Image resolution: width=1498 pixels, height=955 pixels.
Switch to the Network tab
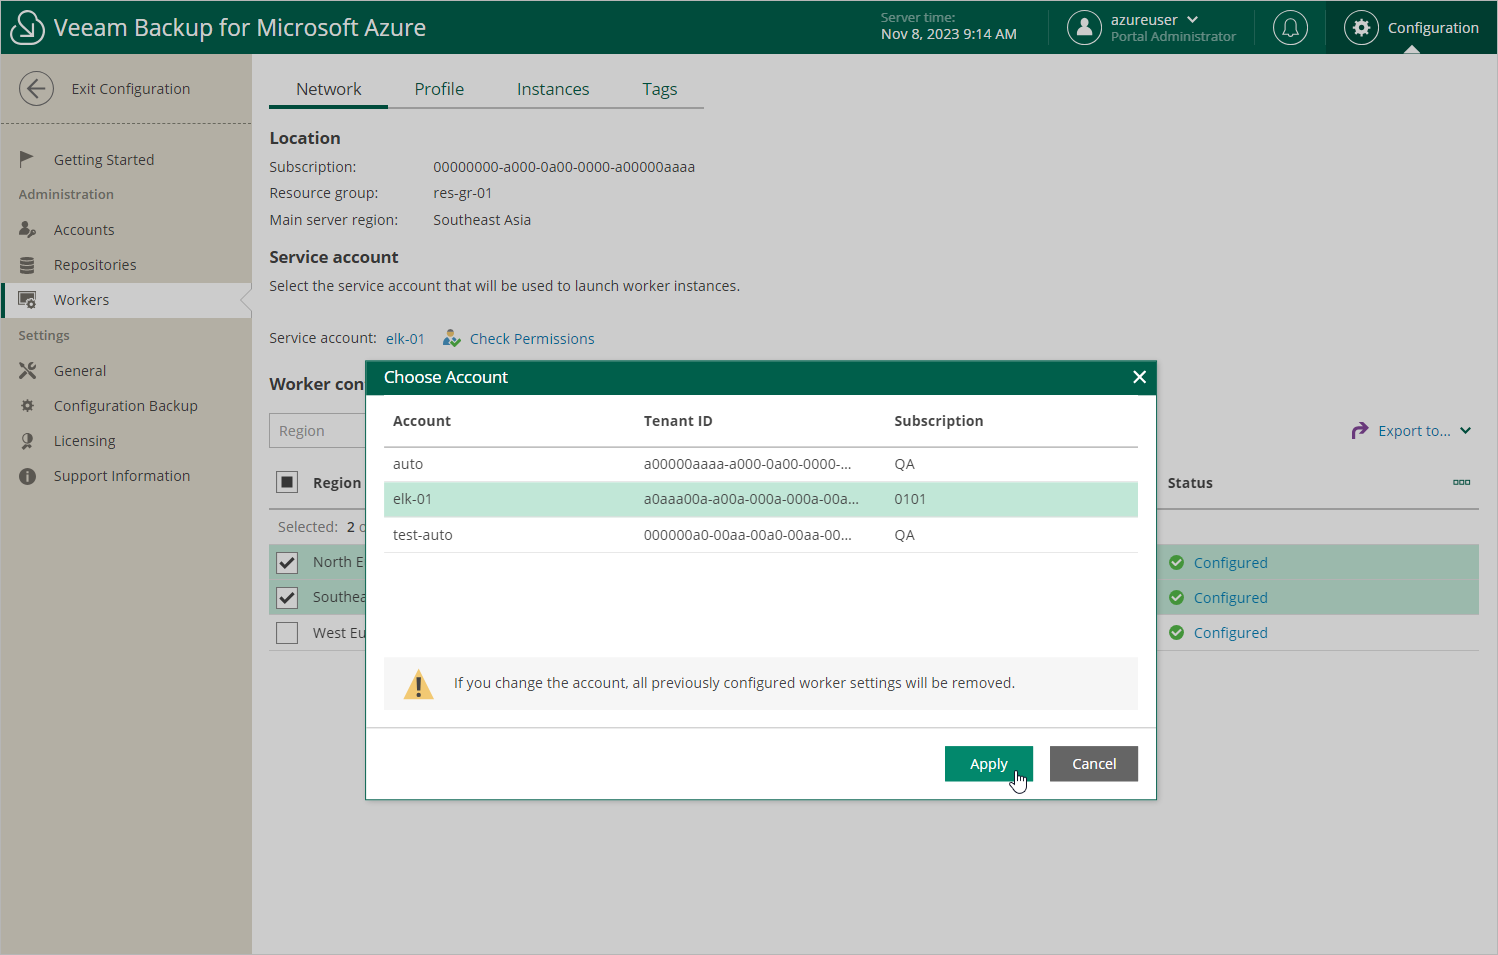[328, 89]
